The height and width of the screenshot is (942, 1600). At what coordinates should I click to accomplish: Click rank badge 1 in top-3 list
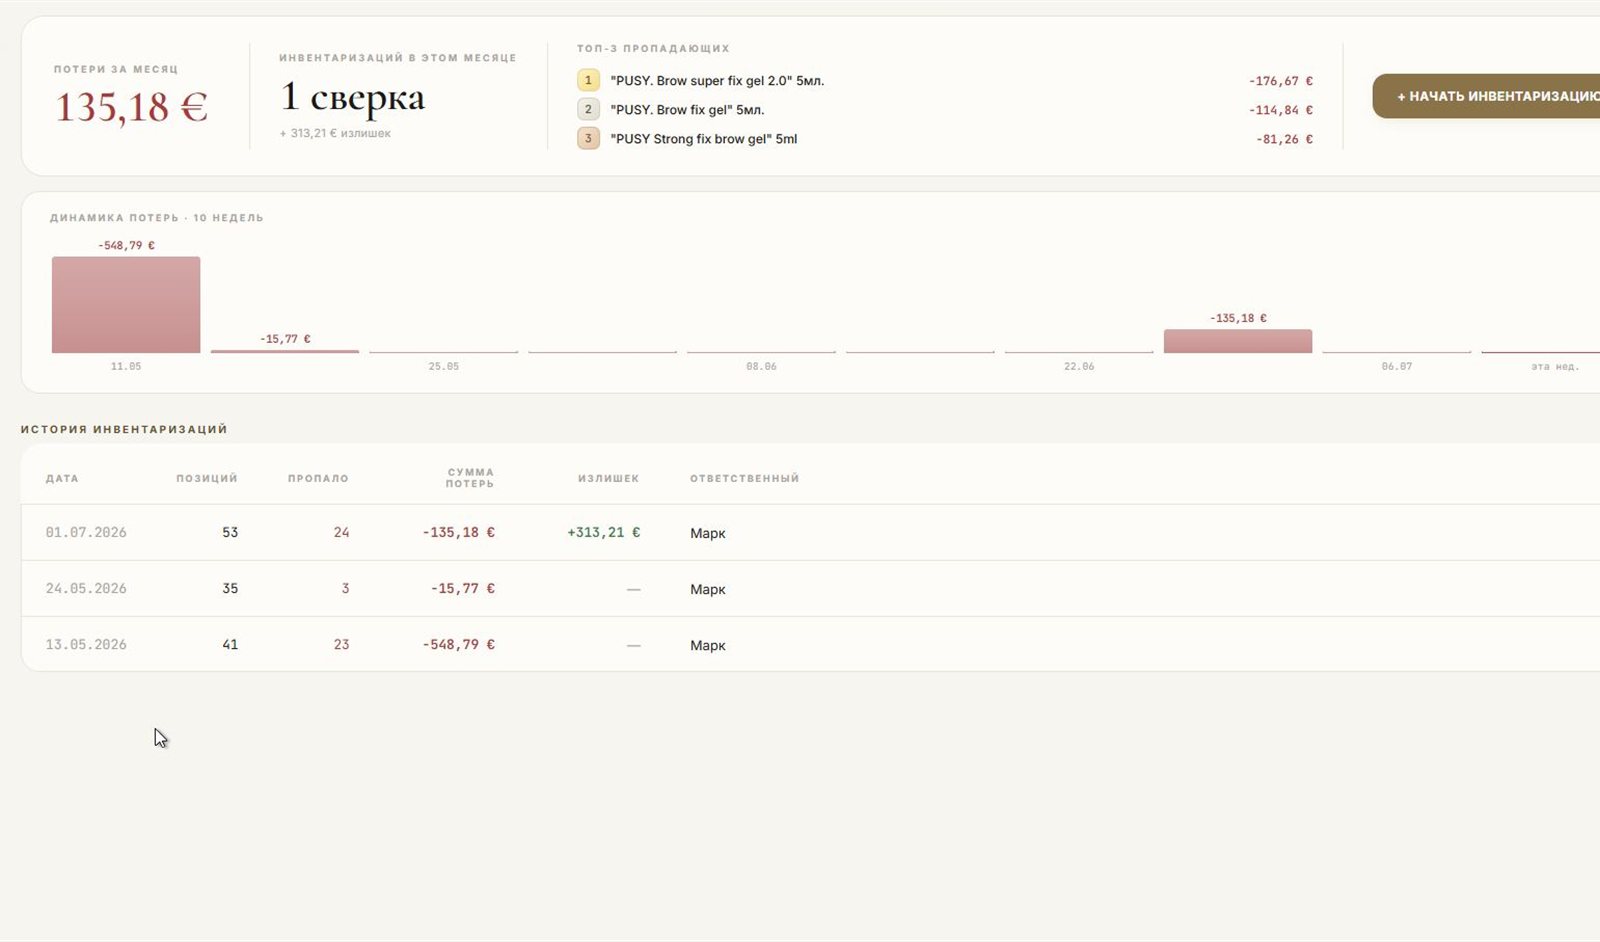(x=588, y=80)
